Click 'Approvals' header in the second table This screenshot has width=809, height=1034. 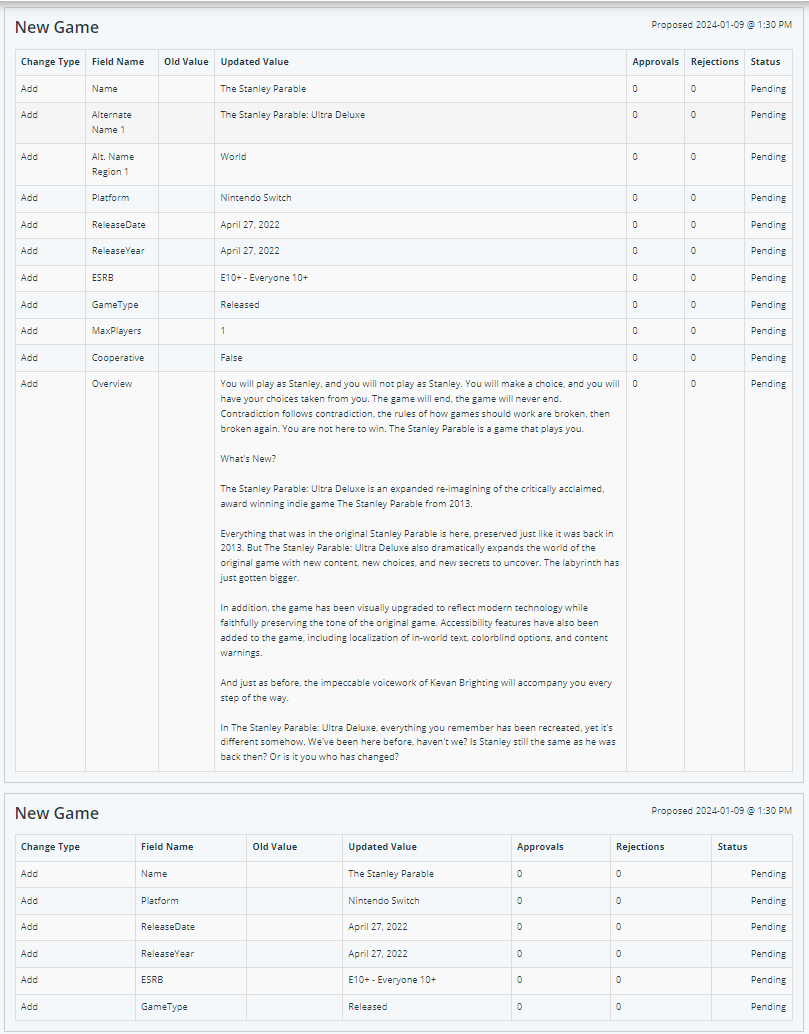tap(540, 847)
